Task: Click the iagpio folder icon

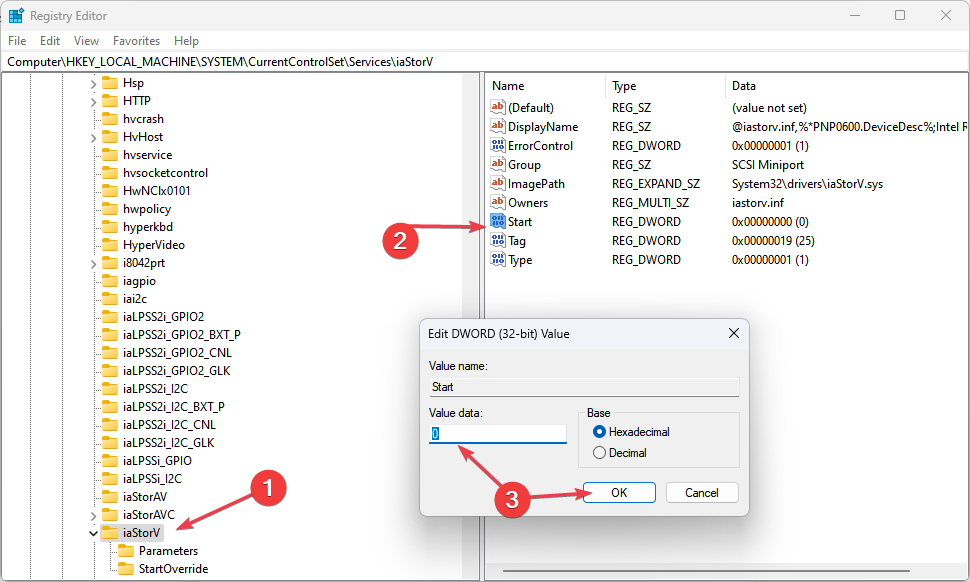Action: click(x=109, y=281)
